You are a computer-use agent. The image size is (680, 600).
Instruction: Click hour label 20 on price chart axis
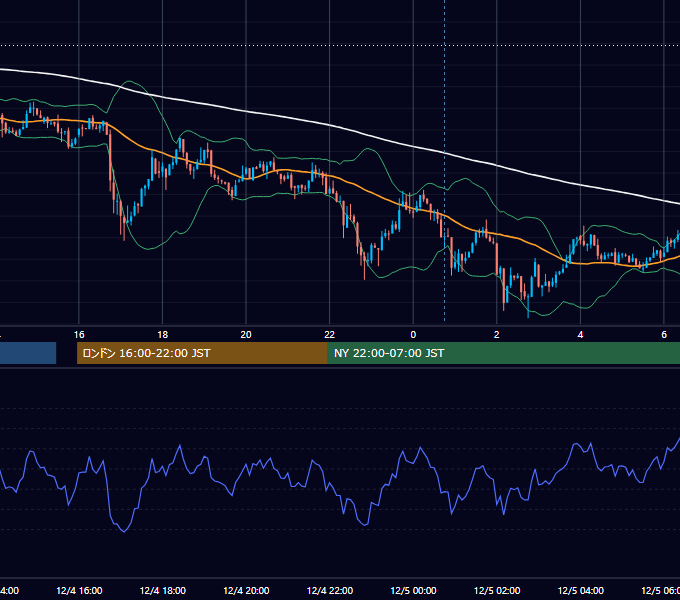pyautogui.click(x=246, y=335)
